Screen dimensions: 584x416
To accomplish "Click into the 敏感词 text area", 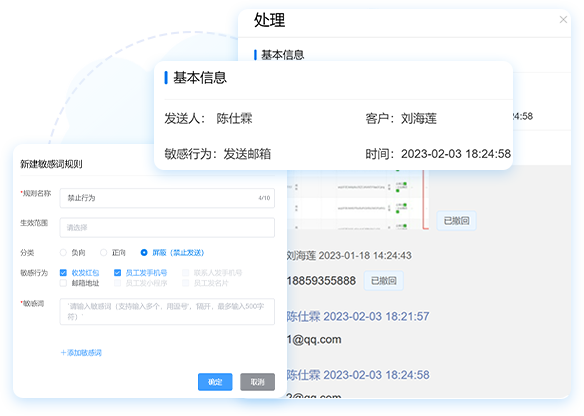I will [x=167, y=311].
